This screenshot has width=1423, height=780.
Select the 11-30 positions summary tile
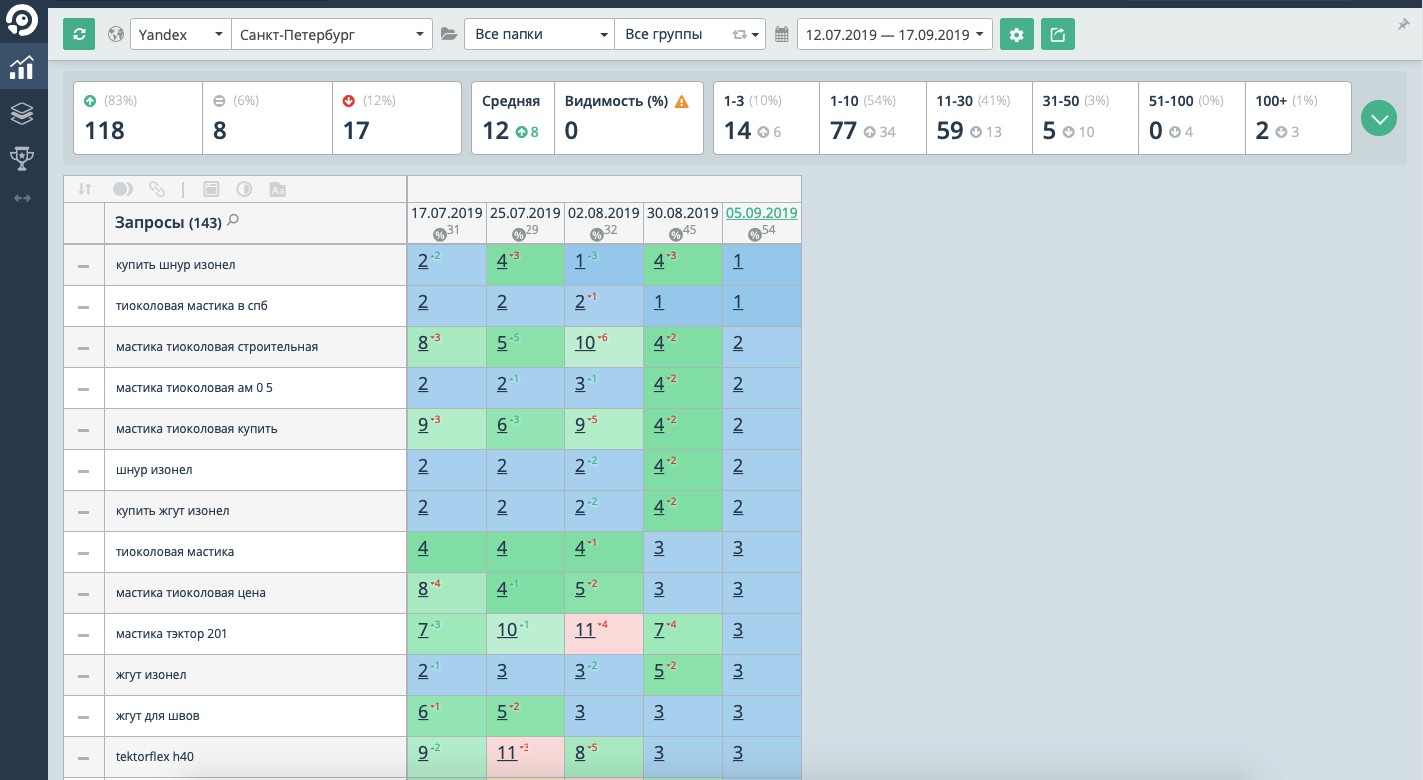pyautogui.click(x=979, y=118)
